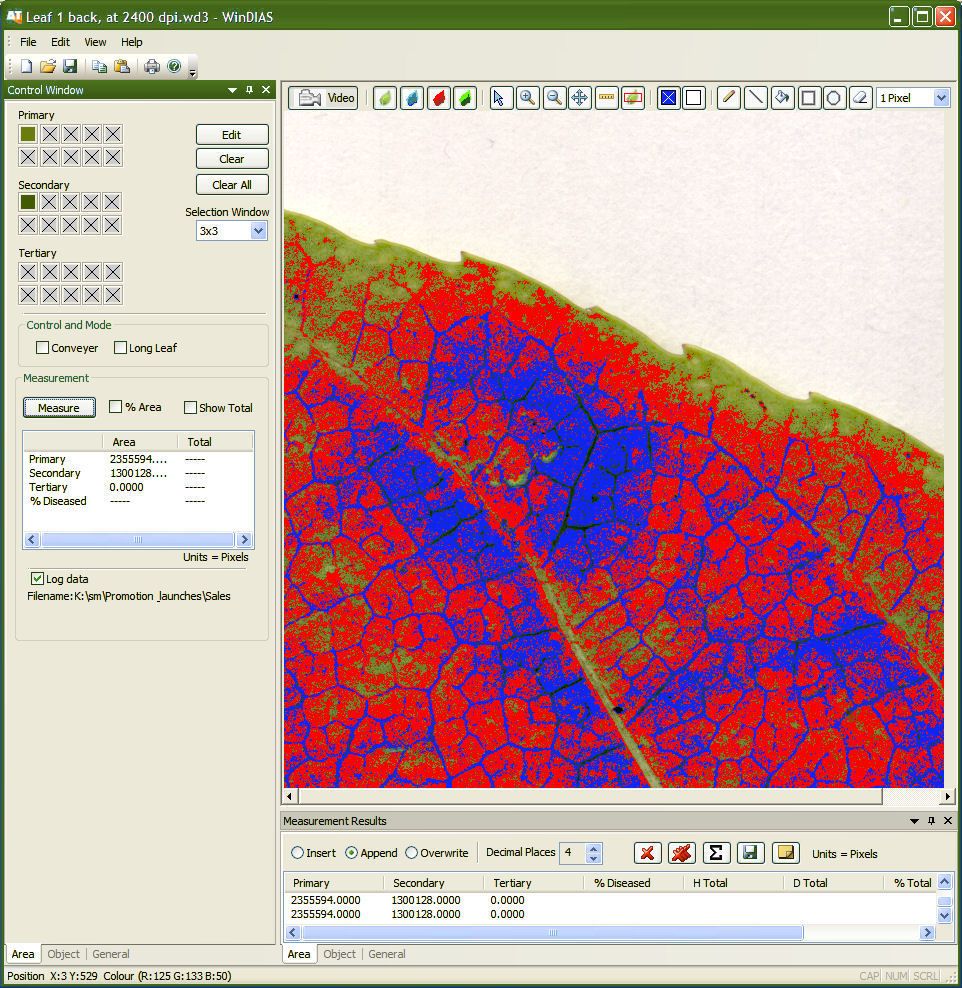This screenshot has height=988, width=962.
Task: Toggle the Conveyer mode checkbox
Action: click(41, 348)
